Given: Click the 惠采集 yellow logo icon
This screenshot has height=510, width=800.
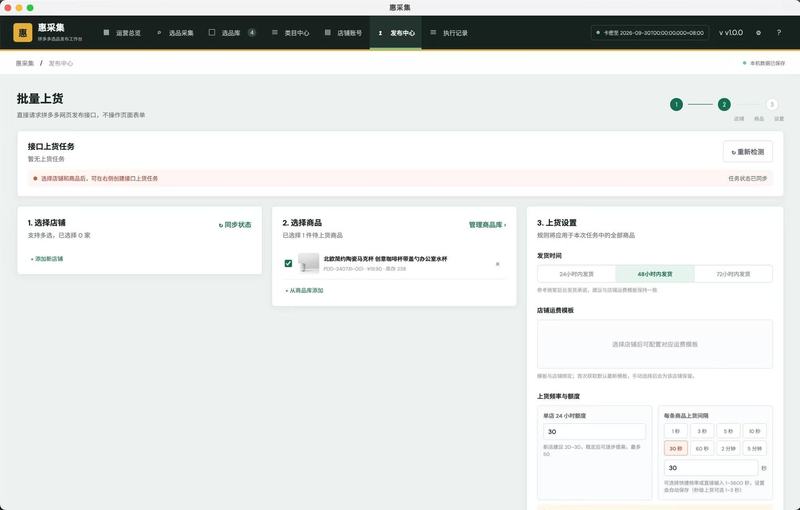Looking at the screenshot, I should pyautogui.click(x=23, y=33).
